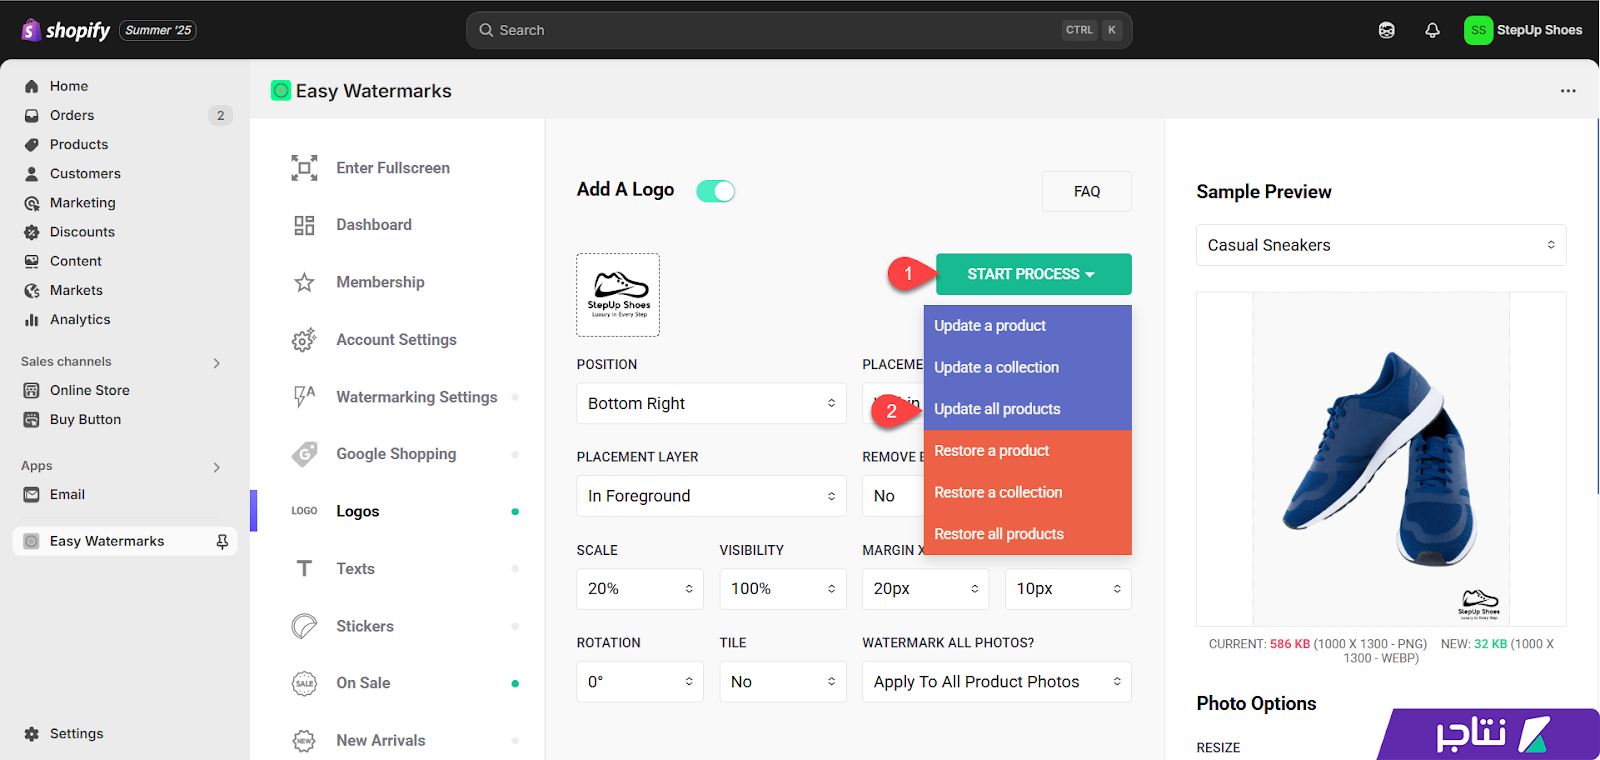Image resolution: width=1600 pixels, height=760 pixels.
Task: Open the Sidekick assistant icon
Action: [1386, 30]
